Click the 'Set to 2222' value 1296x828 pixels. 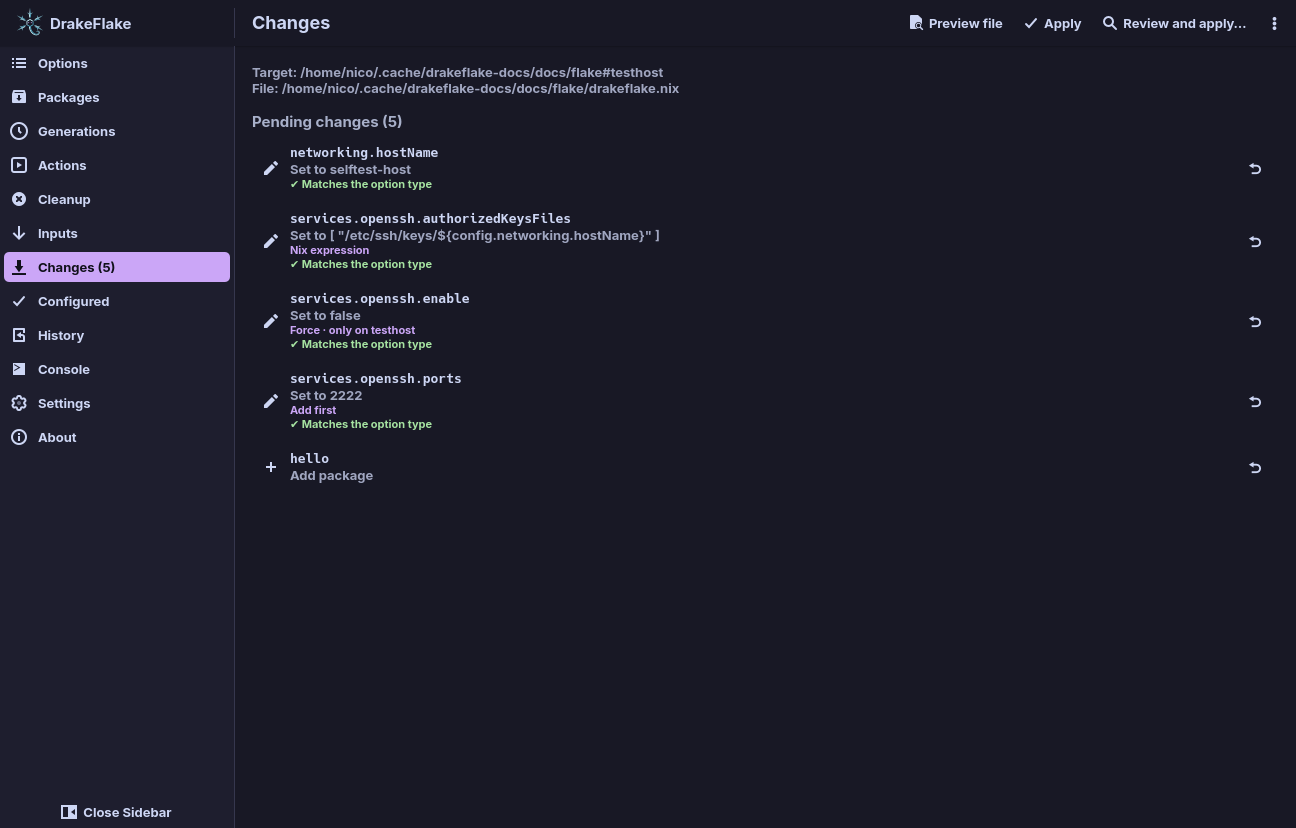[326, 395]
